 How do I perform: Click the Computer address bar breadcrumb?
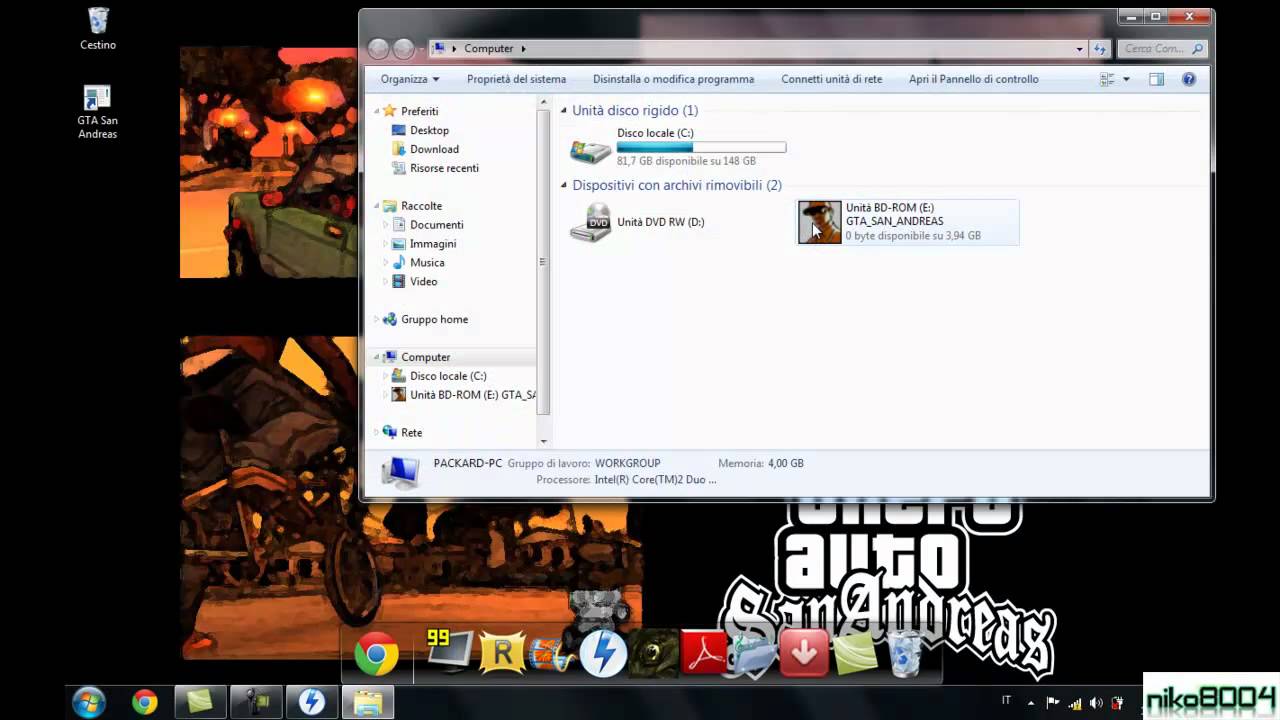pos(488,48)
